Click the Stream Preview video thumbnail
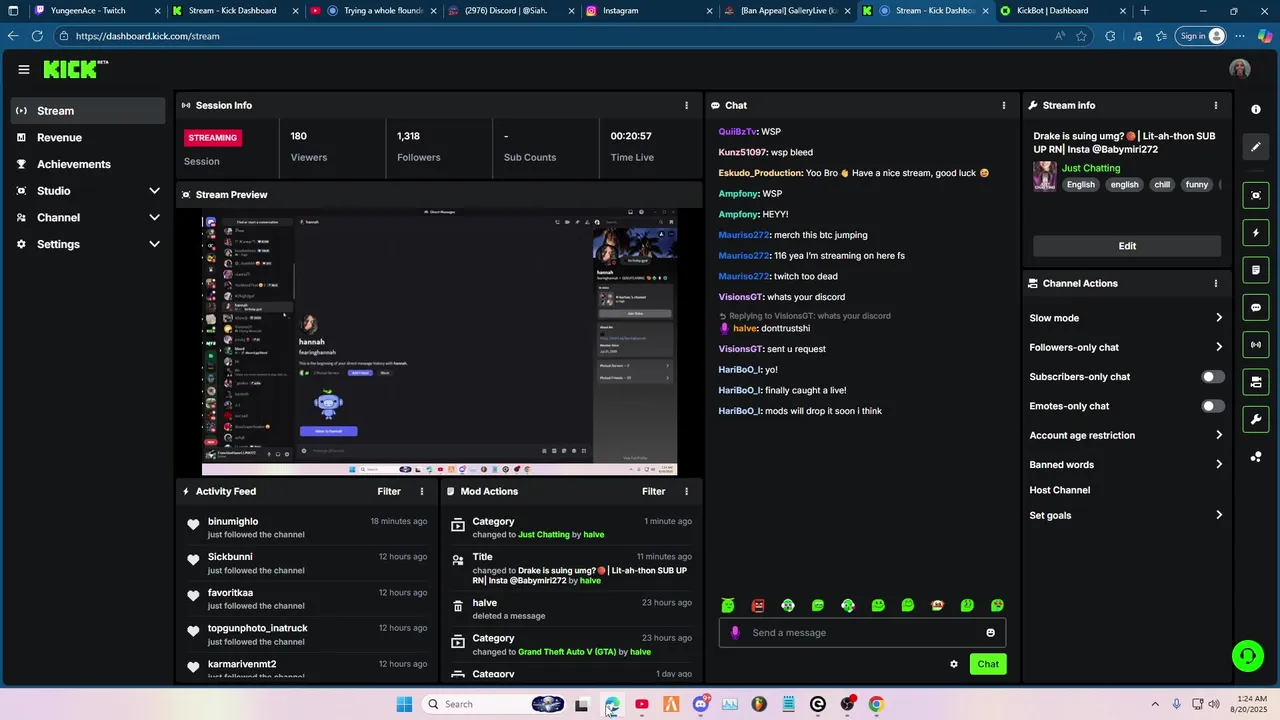The image size is (1280, 720). pos(439,342)
